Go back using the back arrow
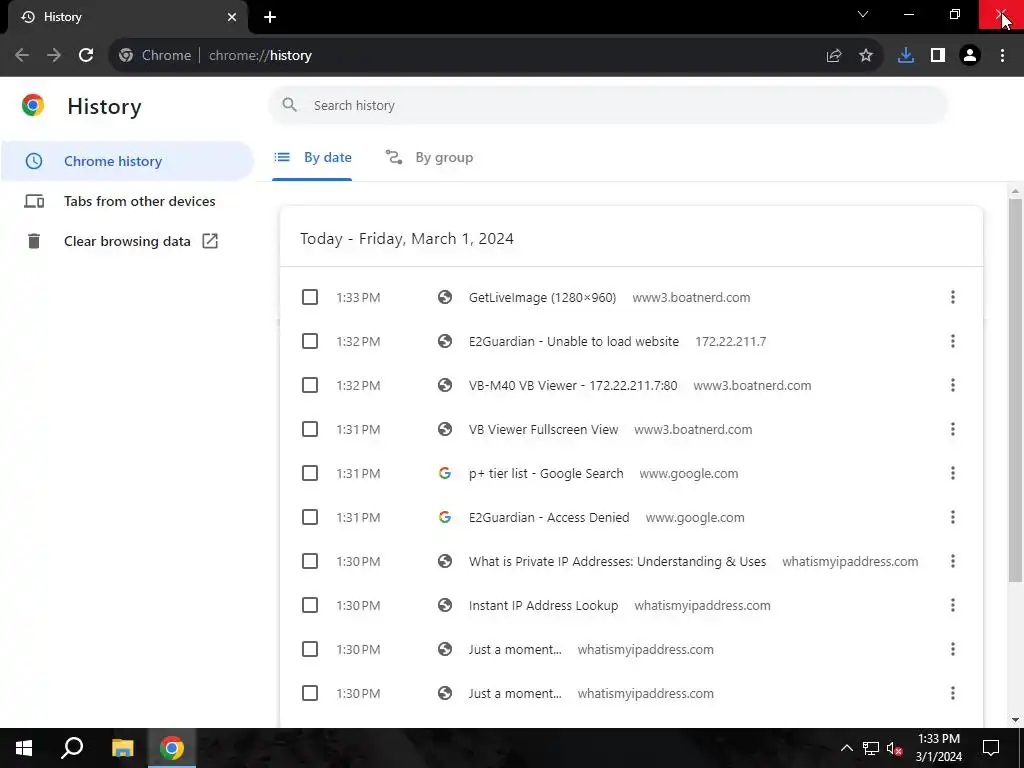The image size is (1024, 768). (x=22, y=56)
